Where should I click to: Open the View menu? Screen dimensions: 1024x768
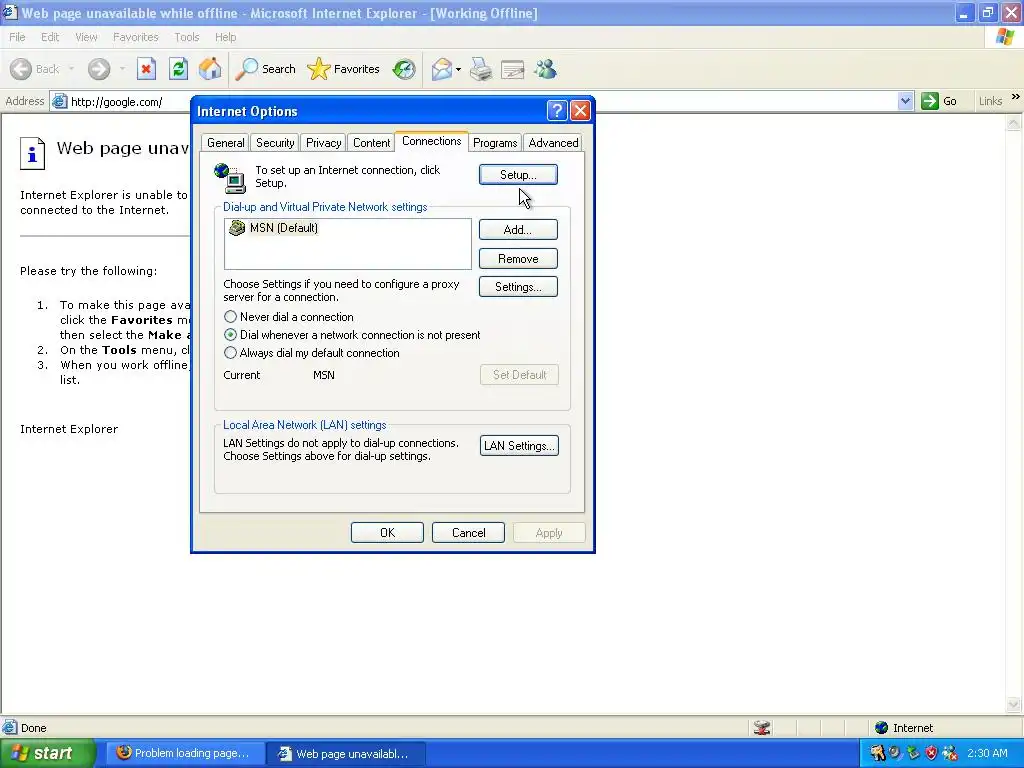click(86, 37)
